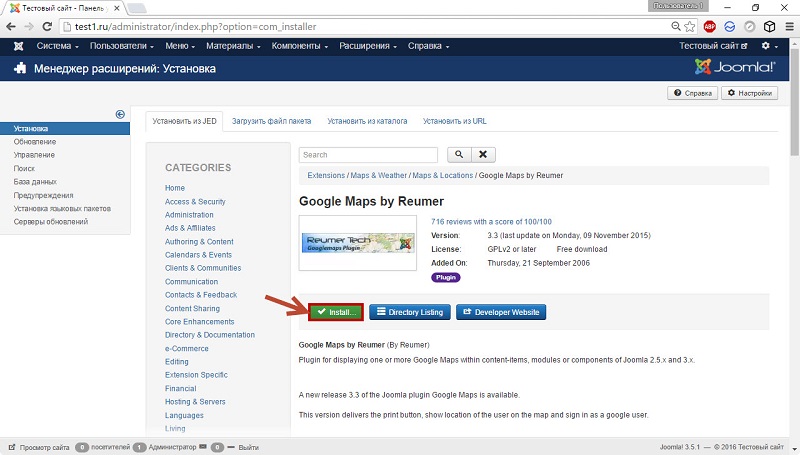This screenshot has width=800, height=455.
Task: Switch to Установить из URL tab
Action: coord(455,121)
